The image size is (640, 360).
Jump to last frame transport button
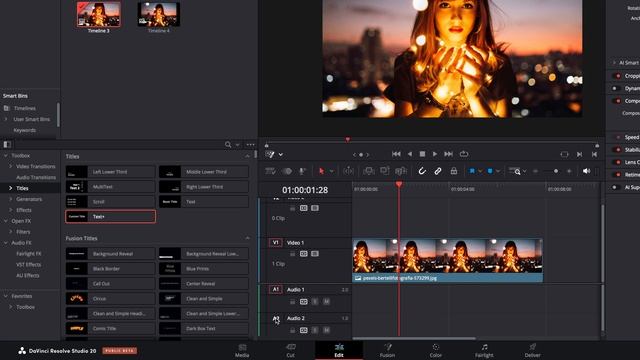(449, 154)
